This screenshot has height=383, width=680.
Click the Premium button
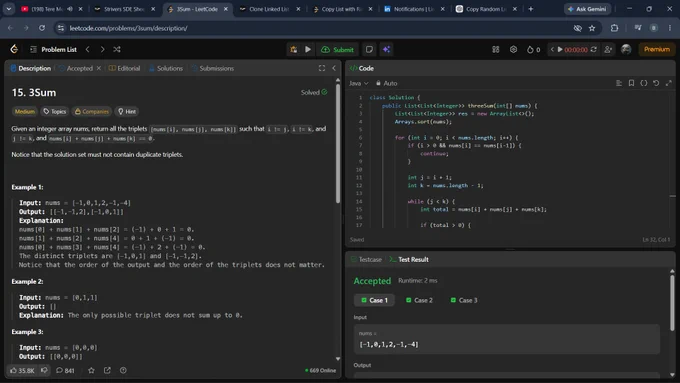(x=657, y=49)
